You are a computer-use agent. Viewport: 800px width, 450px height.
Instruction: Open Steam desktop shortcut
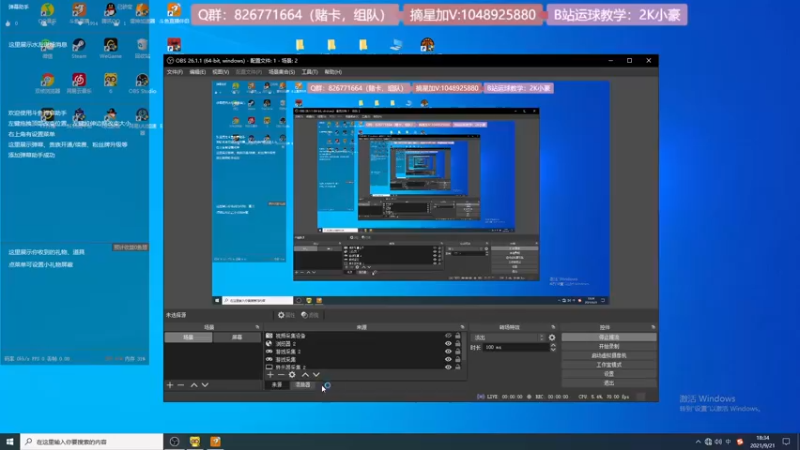(x=79, y=48)
